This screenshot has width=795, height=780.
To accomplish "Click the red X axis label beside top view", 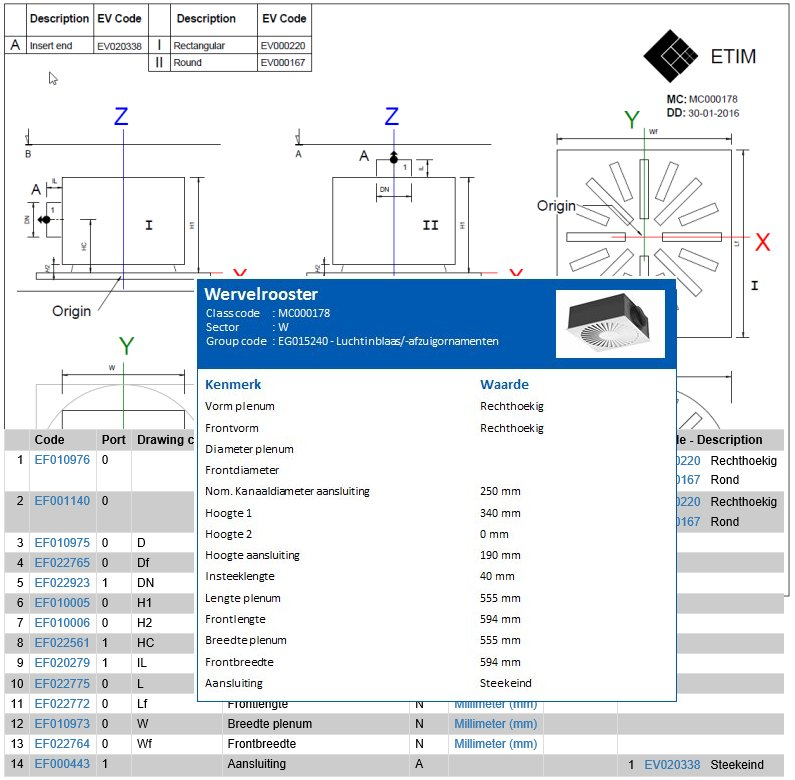I will click(x=763, y=242).
